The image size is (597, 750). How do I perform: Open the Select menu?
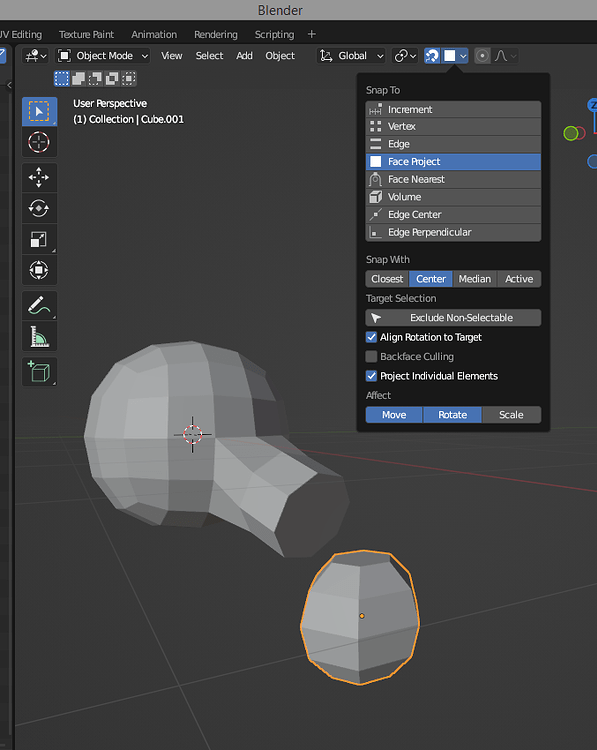point(209,56)
